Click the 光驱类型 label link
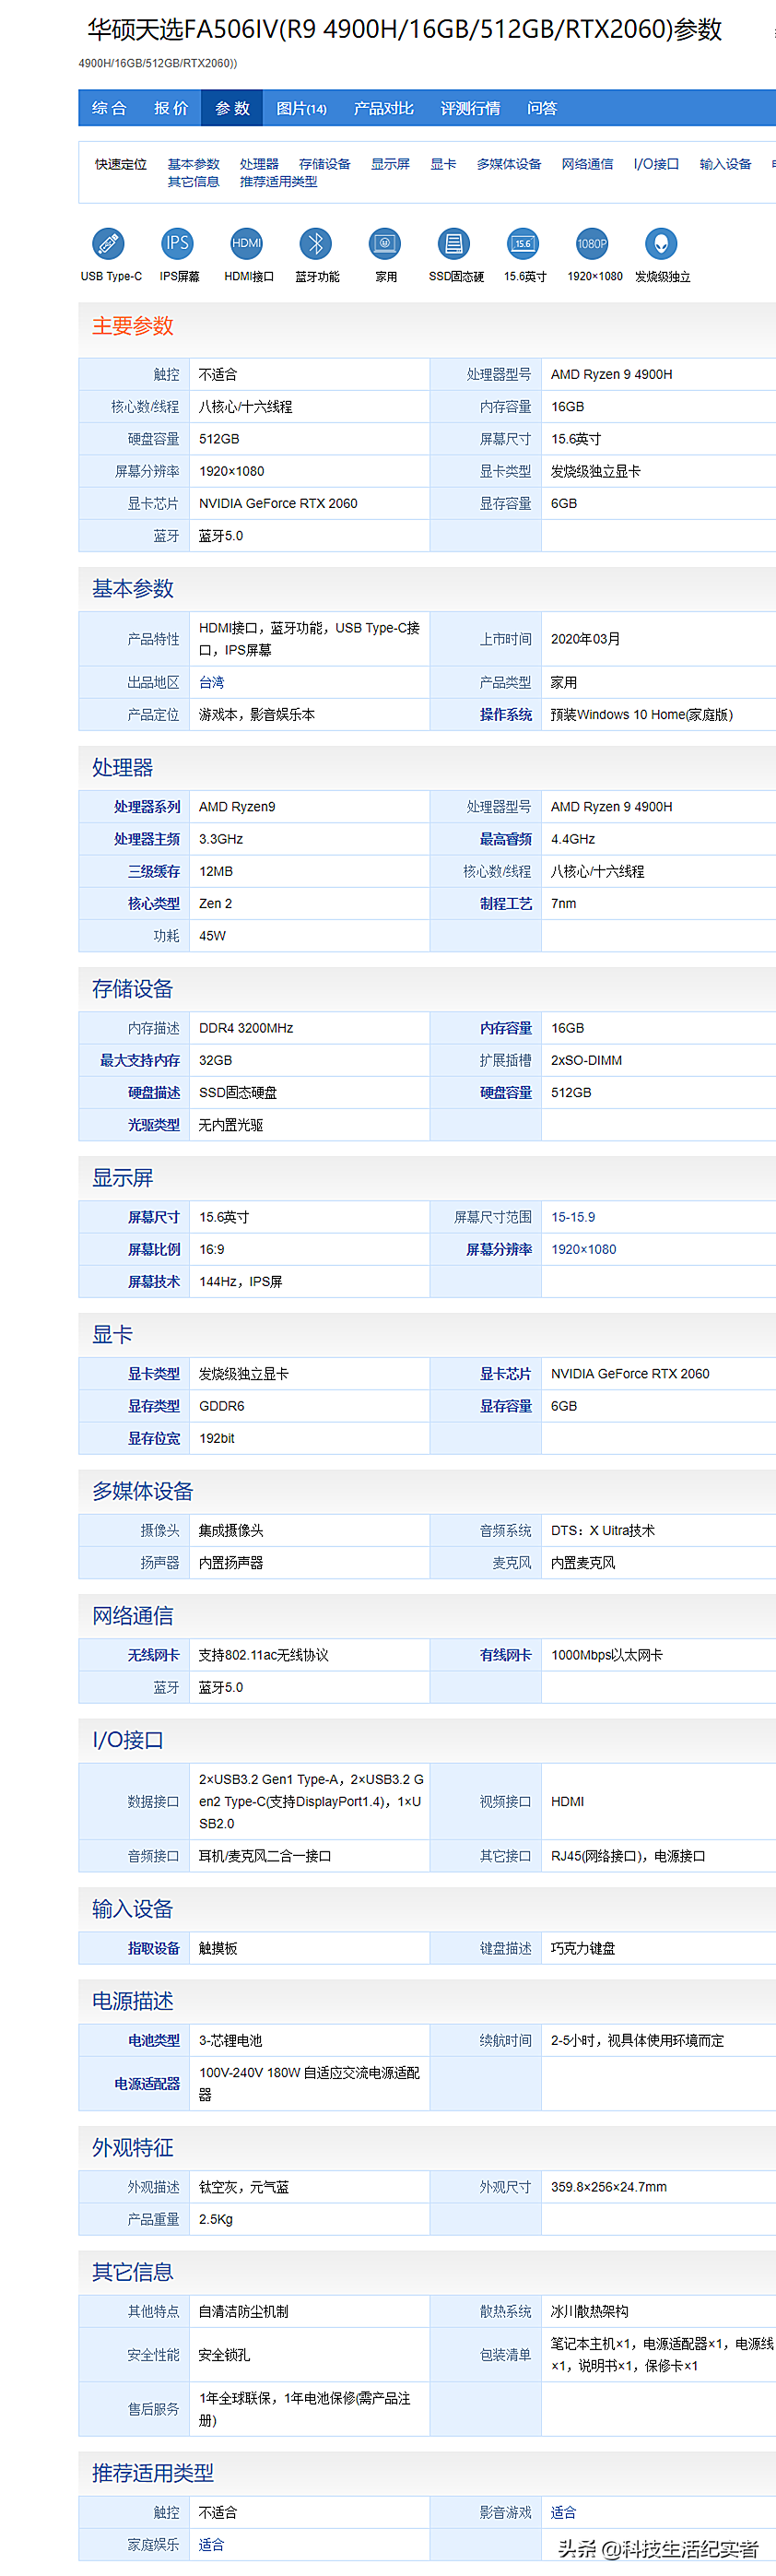776x2576 pixels. point(153,1125)
